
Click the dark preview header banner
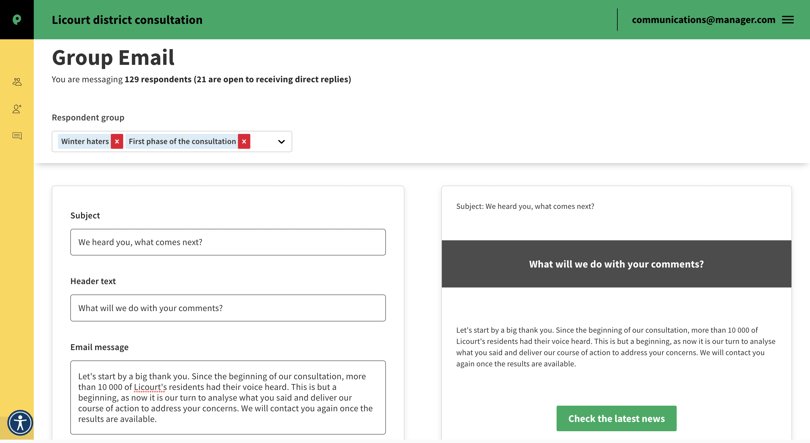pyautogui.click(x=616, y=264)
